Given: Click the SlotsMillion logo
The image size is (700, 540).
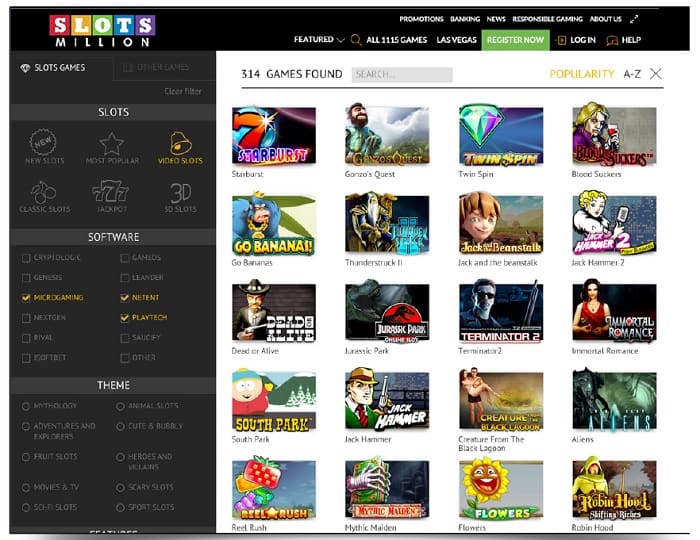Looking at the screenshot, I should (x=102, y=30).
